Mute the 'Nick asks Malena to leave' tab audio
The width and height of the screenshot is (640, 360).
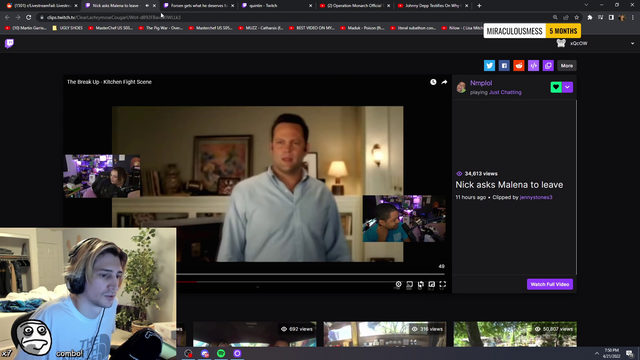pyautogui.click(x=147, y=6)
